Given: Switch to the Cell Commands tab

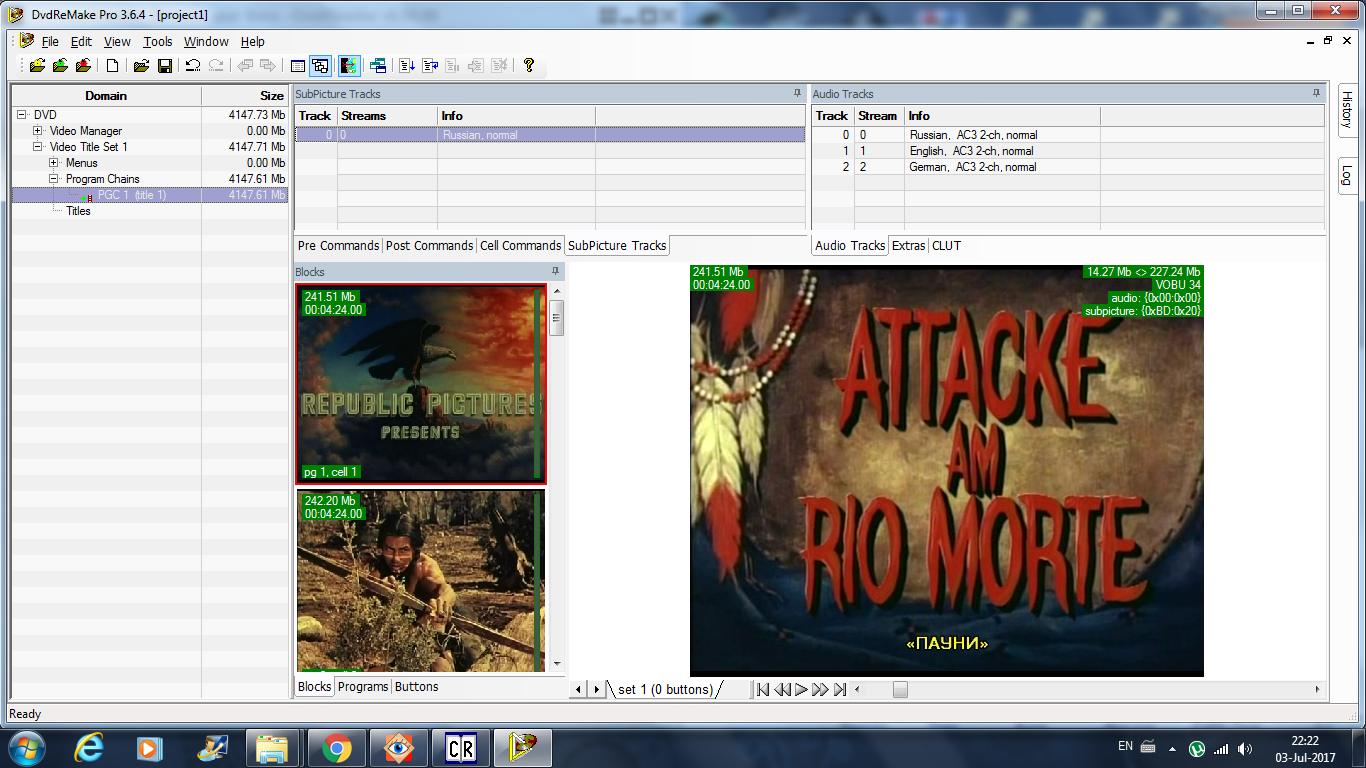Looking at the screenshot, I should pyautogui.click(x=520, y=246).
